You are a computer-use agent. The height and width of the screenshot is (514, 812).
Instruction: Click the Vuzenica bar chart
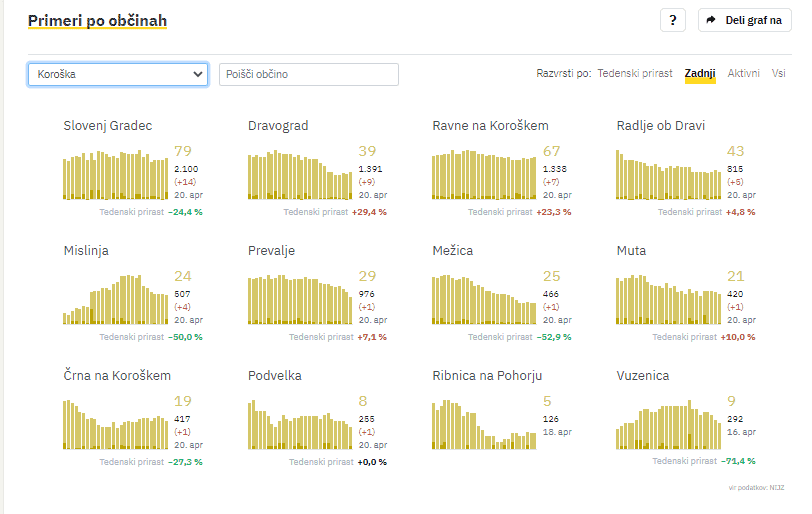pyautogui.click(x=669, y=426)
